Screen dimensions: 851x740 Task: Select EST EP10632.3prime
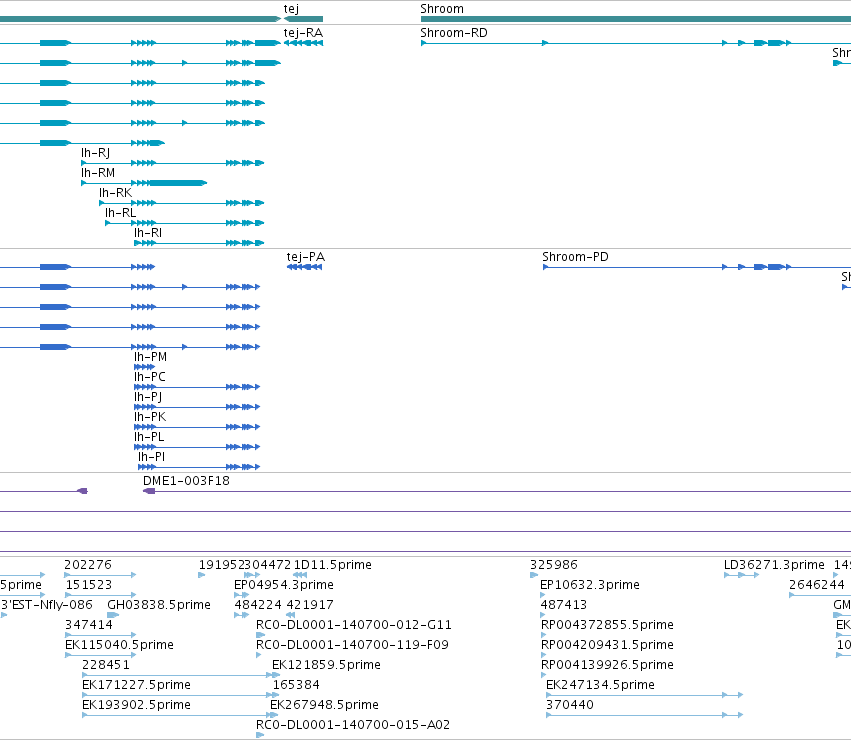tap(590, 585)
